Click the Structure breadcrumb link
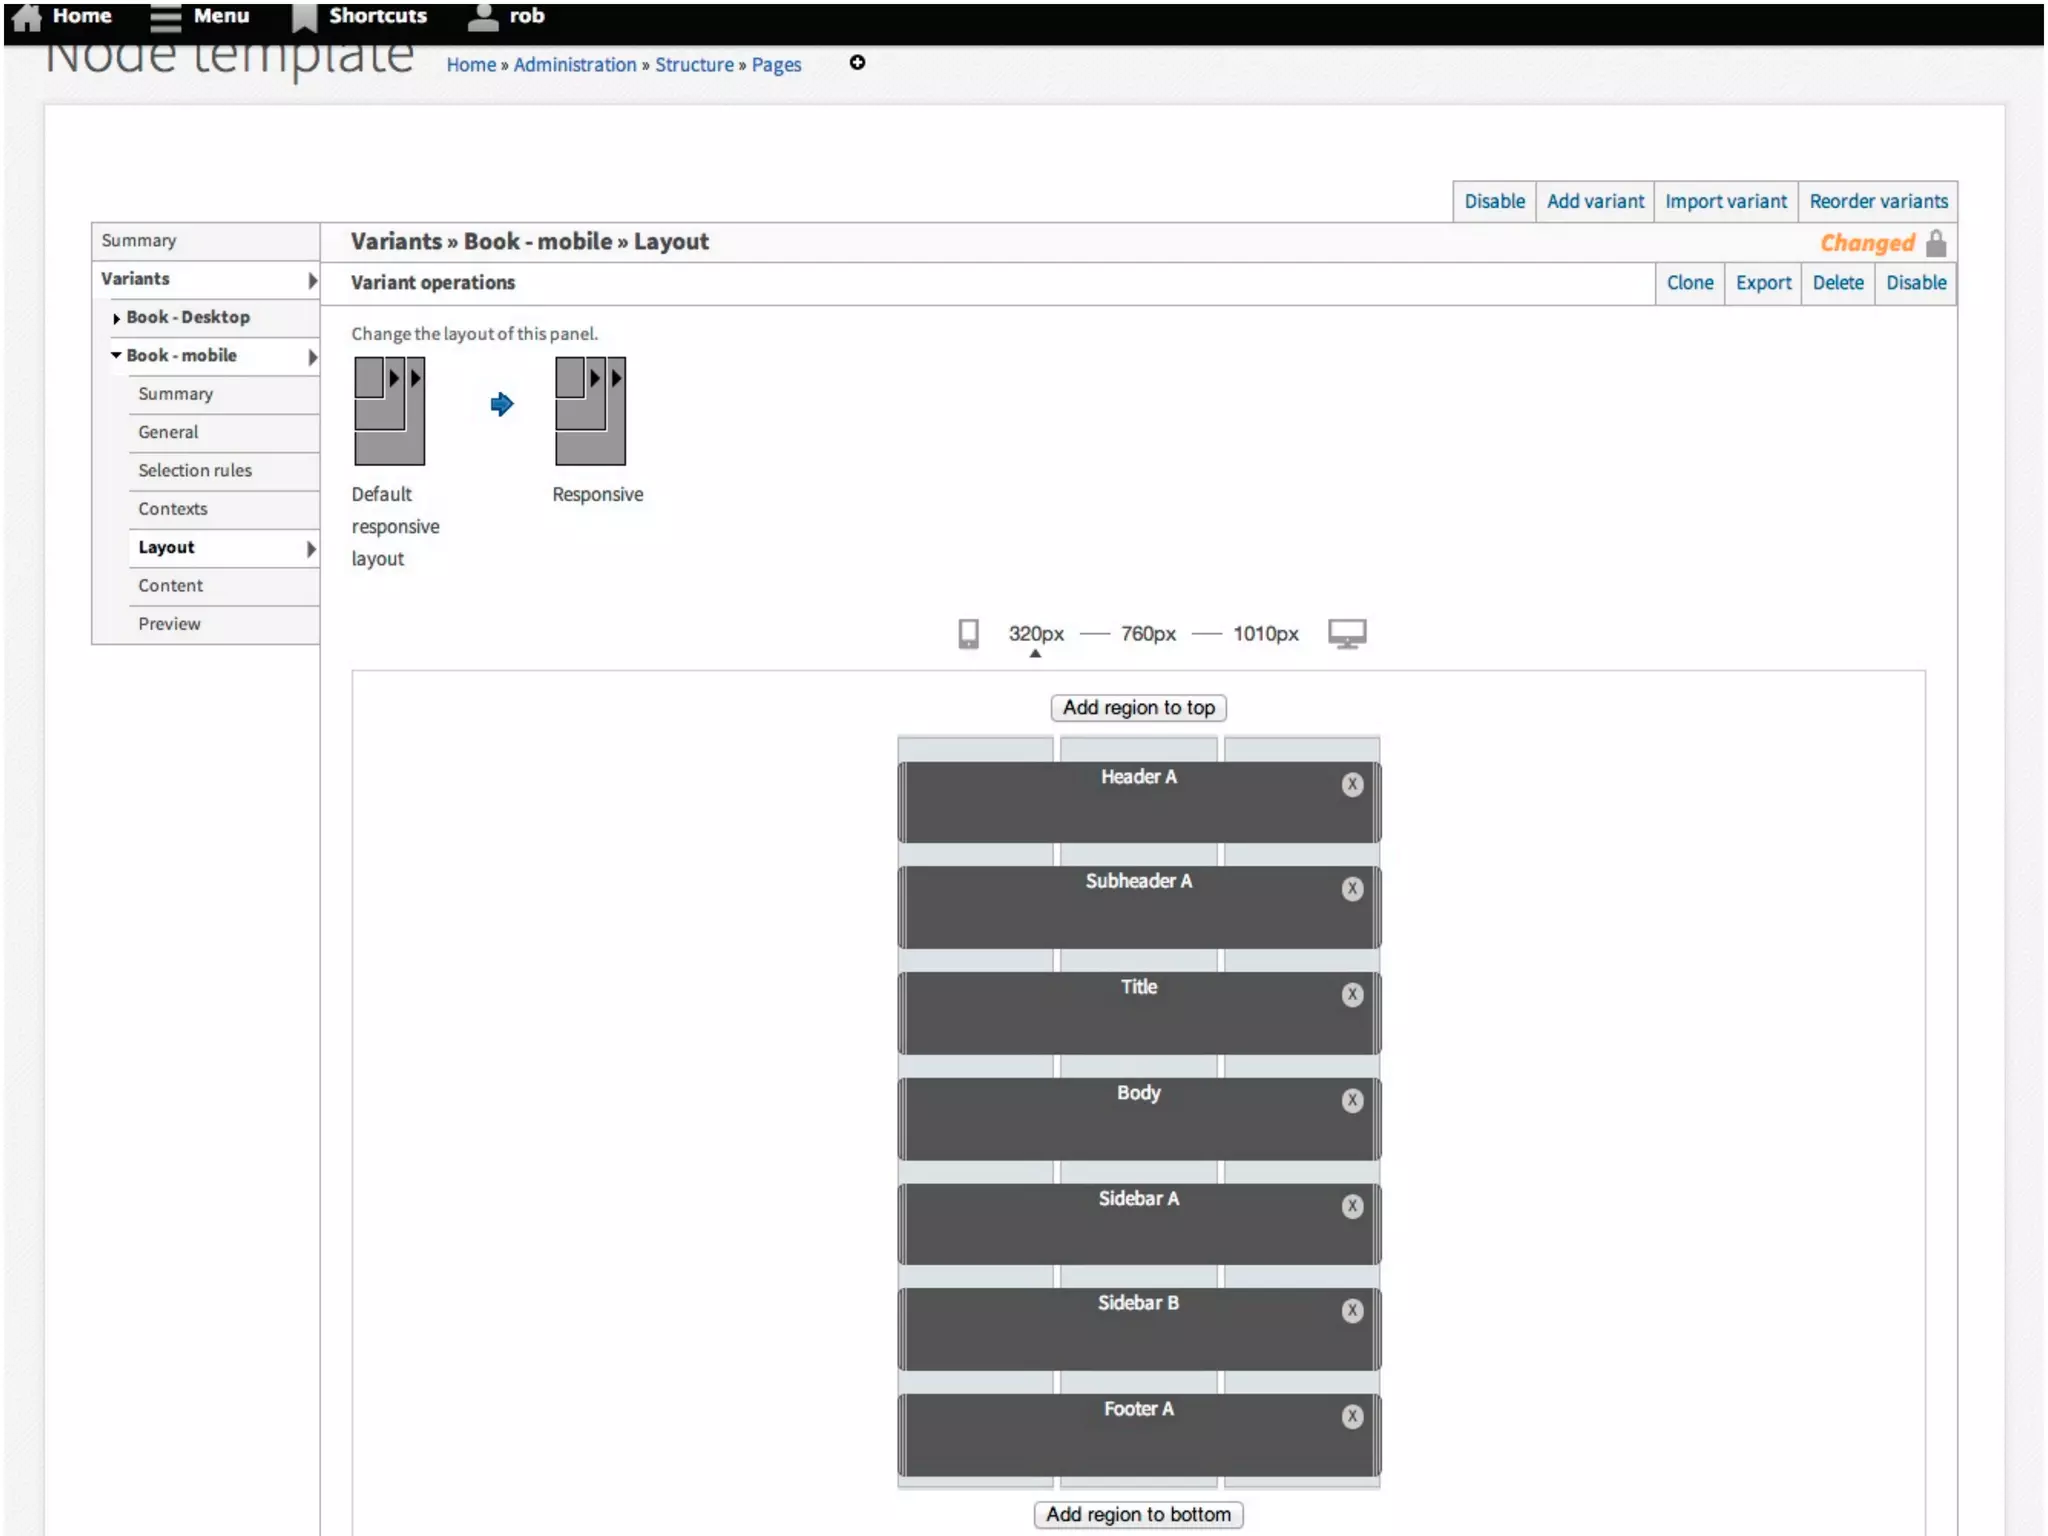This screenshot has width=2048, height=1536. [x=694, y=64]
